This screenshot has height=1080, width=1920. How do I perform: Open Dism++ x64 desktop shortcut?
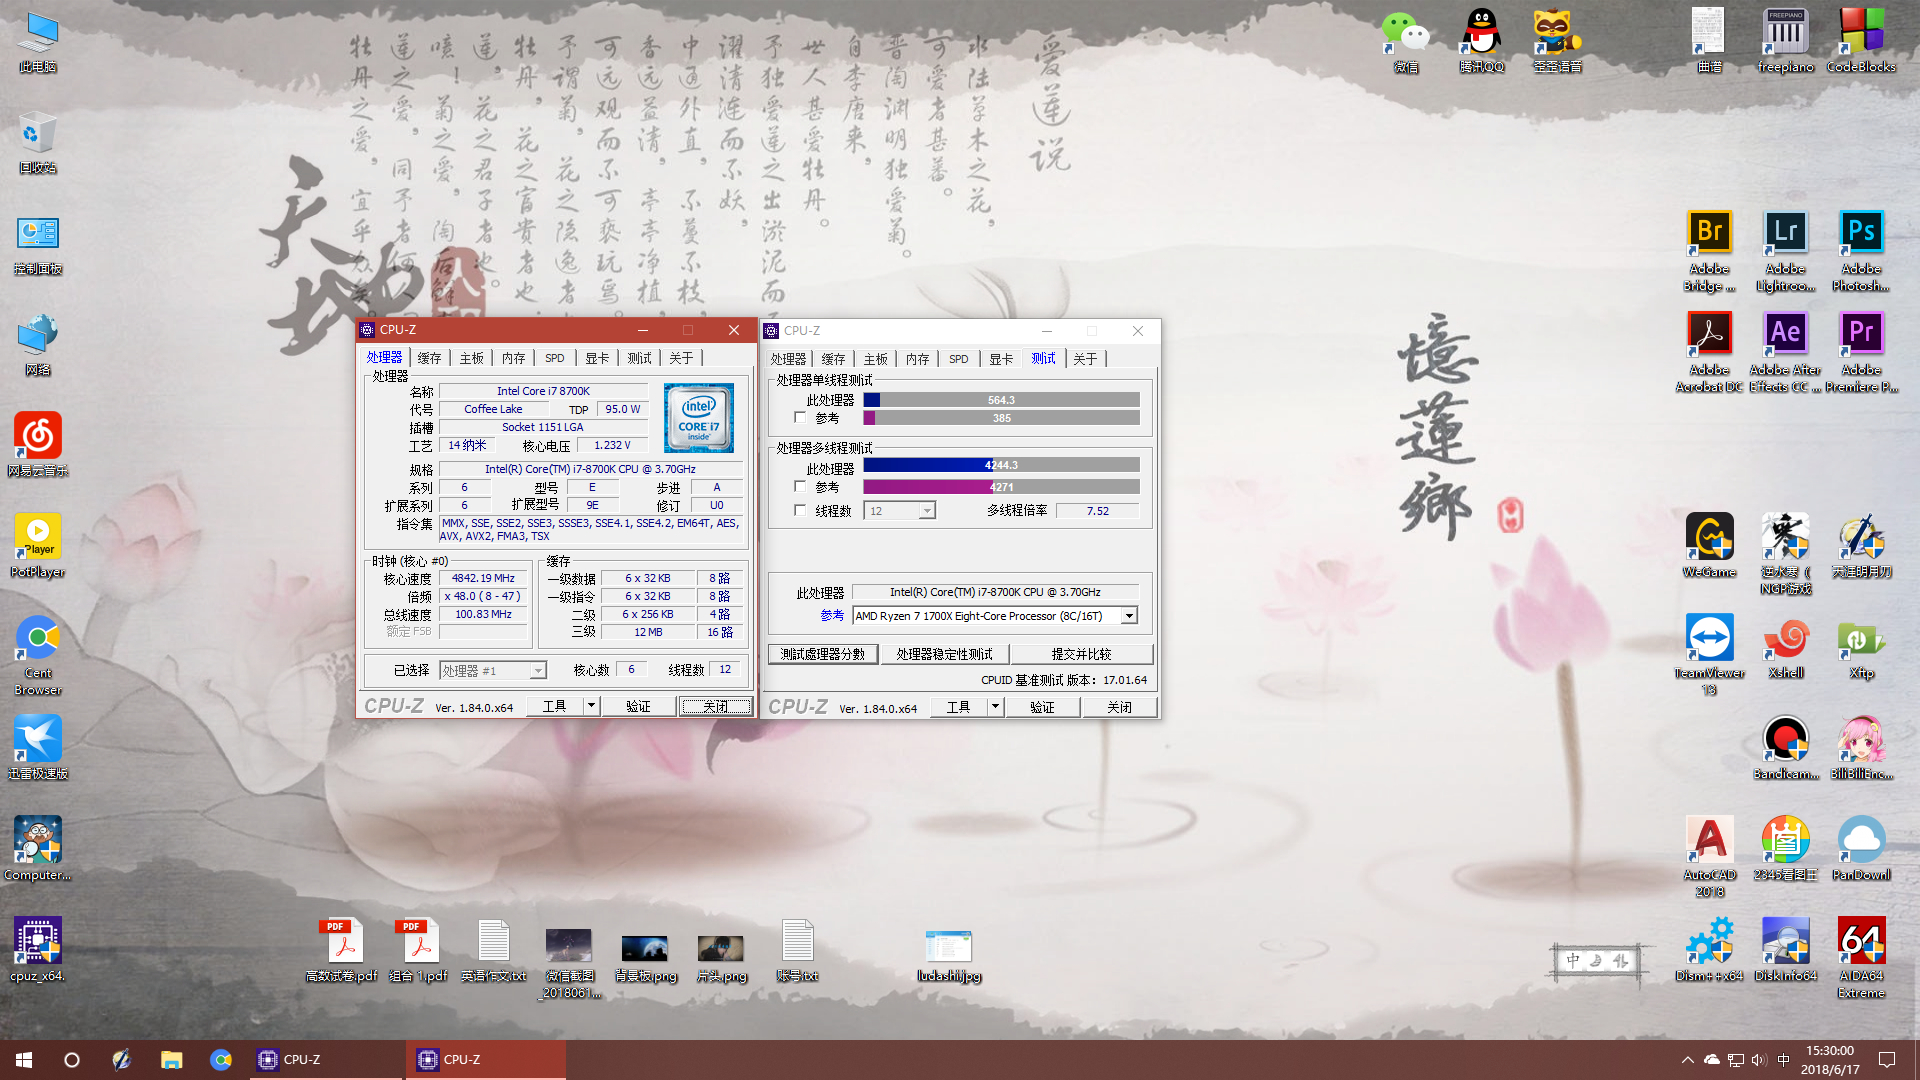[x=1709, y=950]
